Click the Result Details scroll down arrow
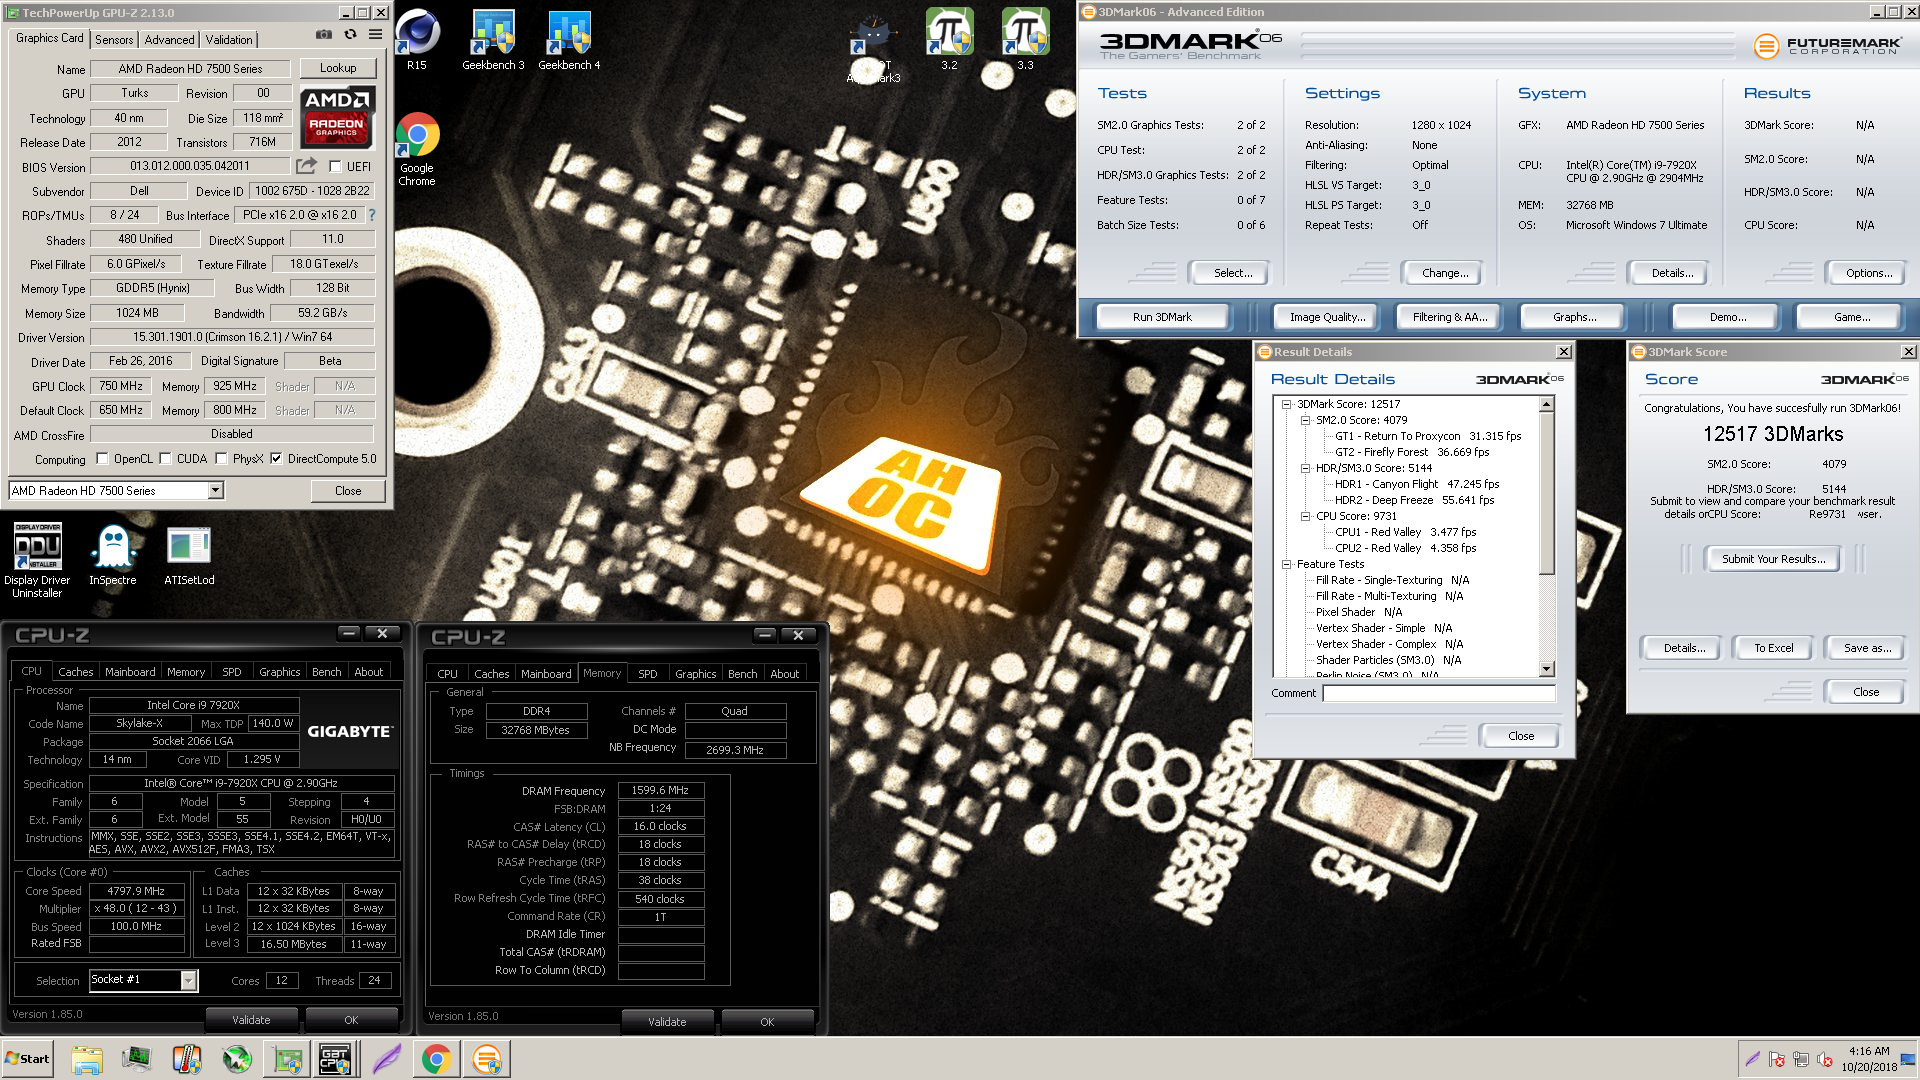 (1547, 669)
